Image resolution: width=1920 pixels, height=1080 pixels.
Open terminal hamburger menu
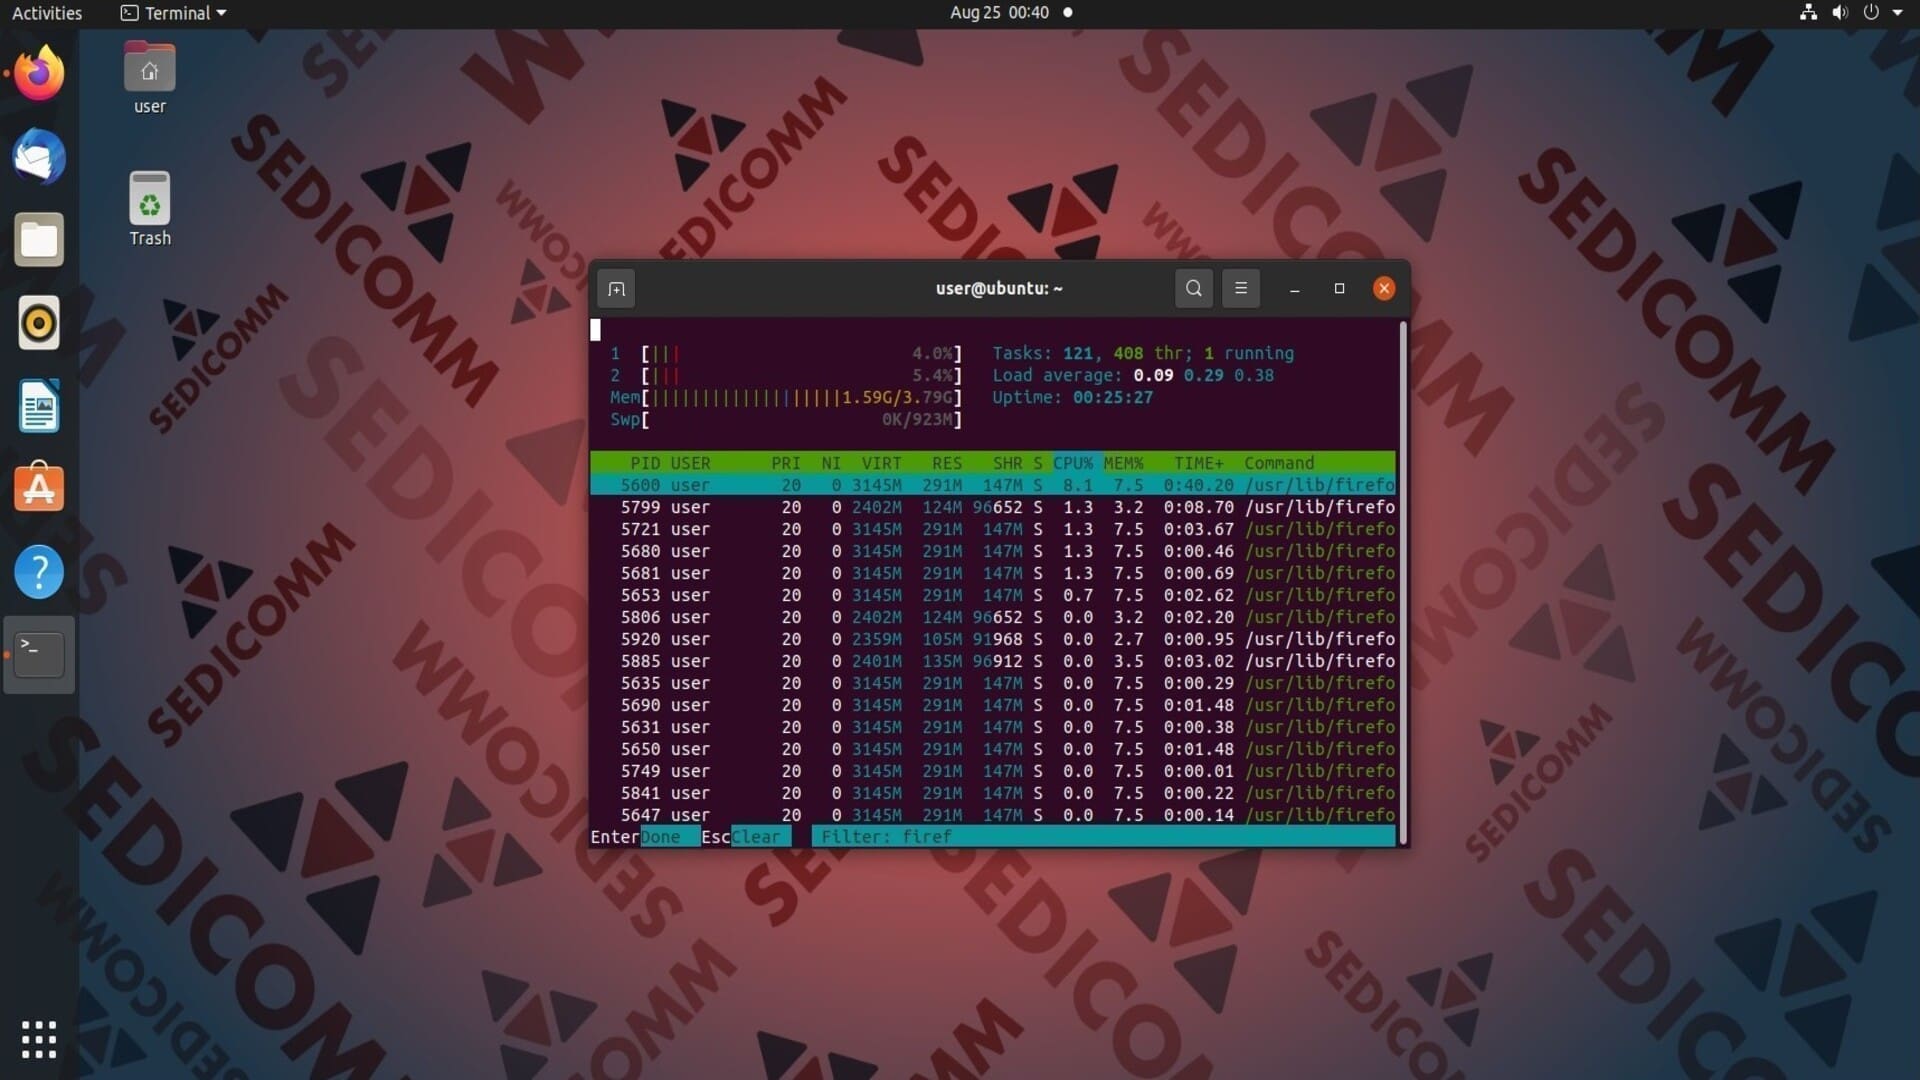tap(1241, 288)
